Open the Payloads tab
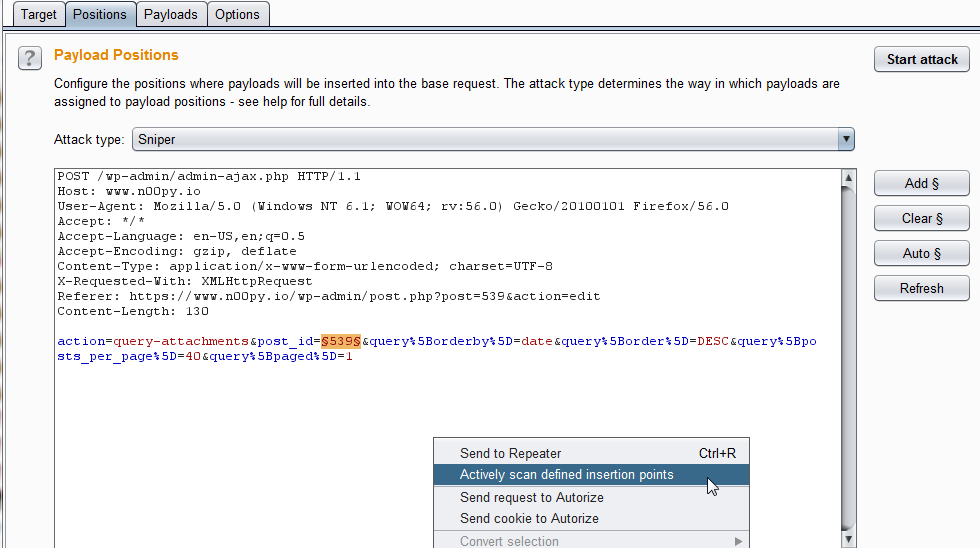The height and width of the screenshot is (548, 980). click(x=170, y=14)
